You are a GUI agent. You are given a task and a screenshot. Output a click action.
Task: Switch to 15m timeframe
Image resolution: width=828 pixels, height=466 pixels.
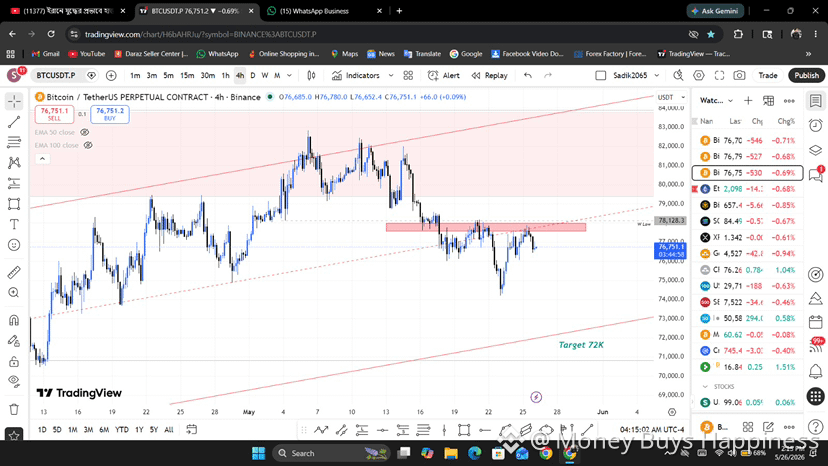point(187,76)
